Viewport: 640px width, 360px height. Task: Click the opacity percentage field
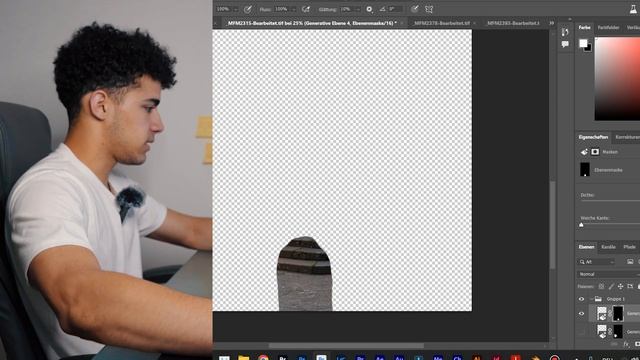224,9
